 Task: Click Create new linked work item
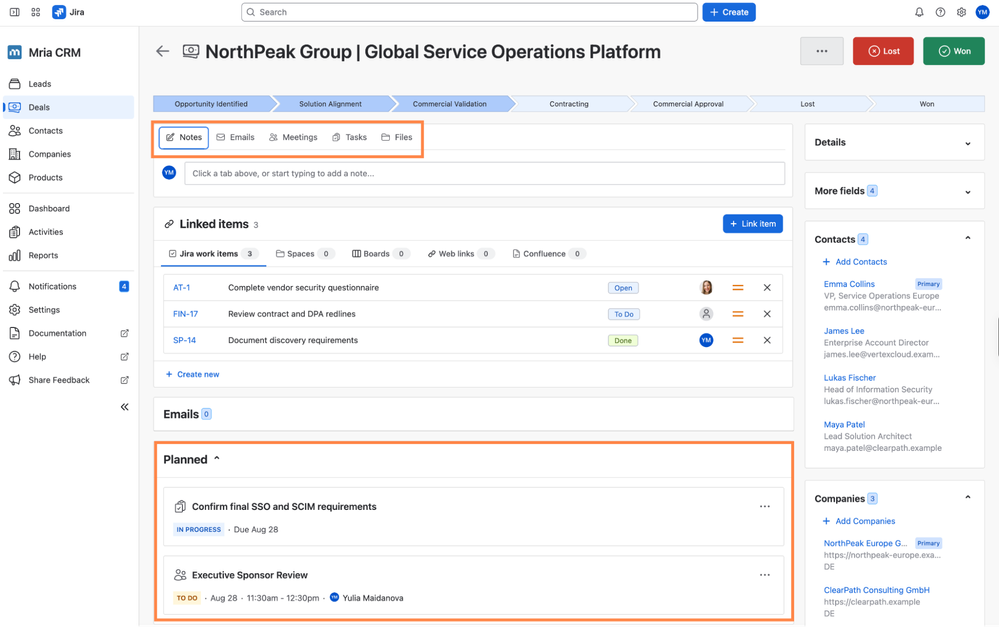tap(192, 375)
